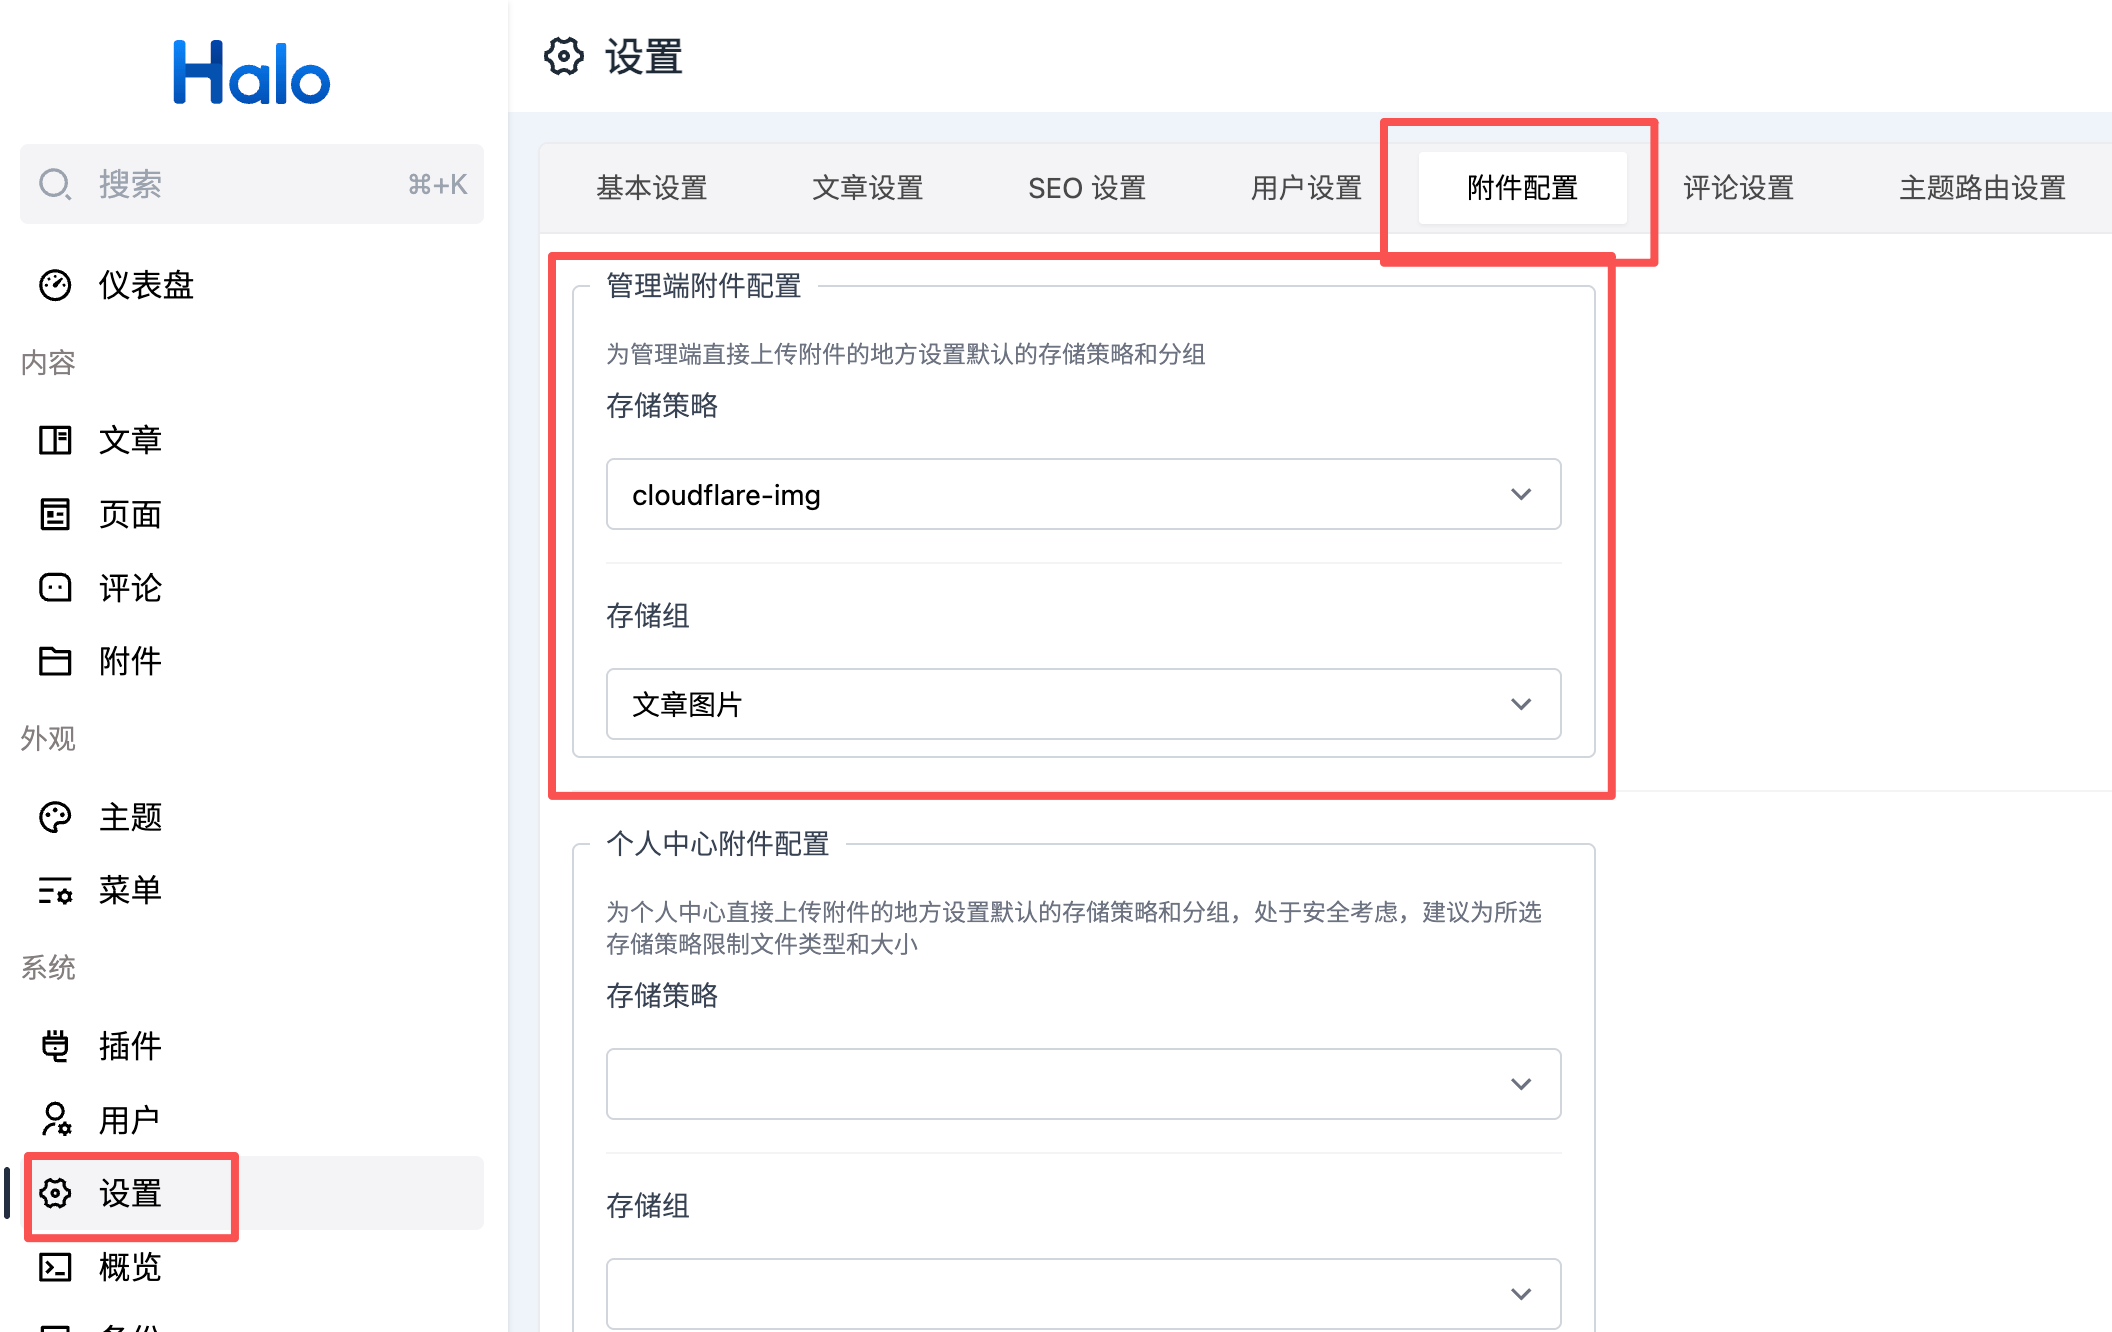Click the Attachments folder icon
This screenshot has height=1332, width=2112.
click(55, 661)
